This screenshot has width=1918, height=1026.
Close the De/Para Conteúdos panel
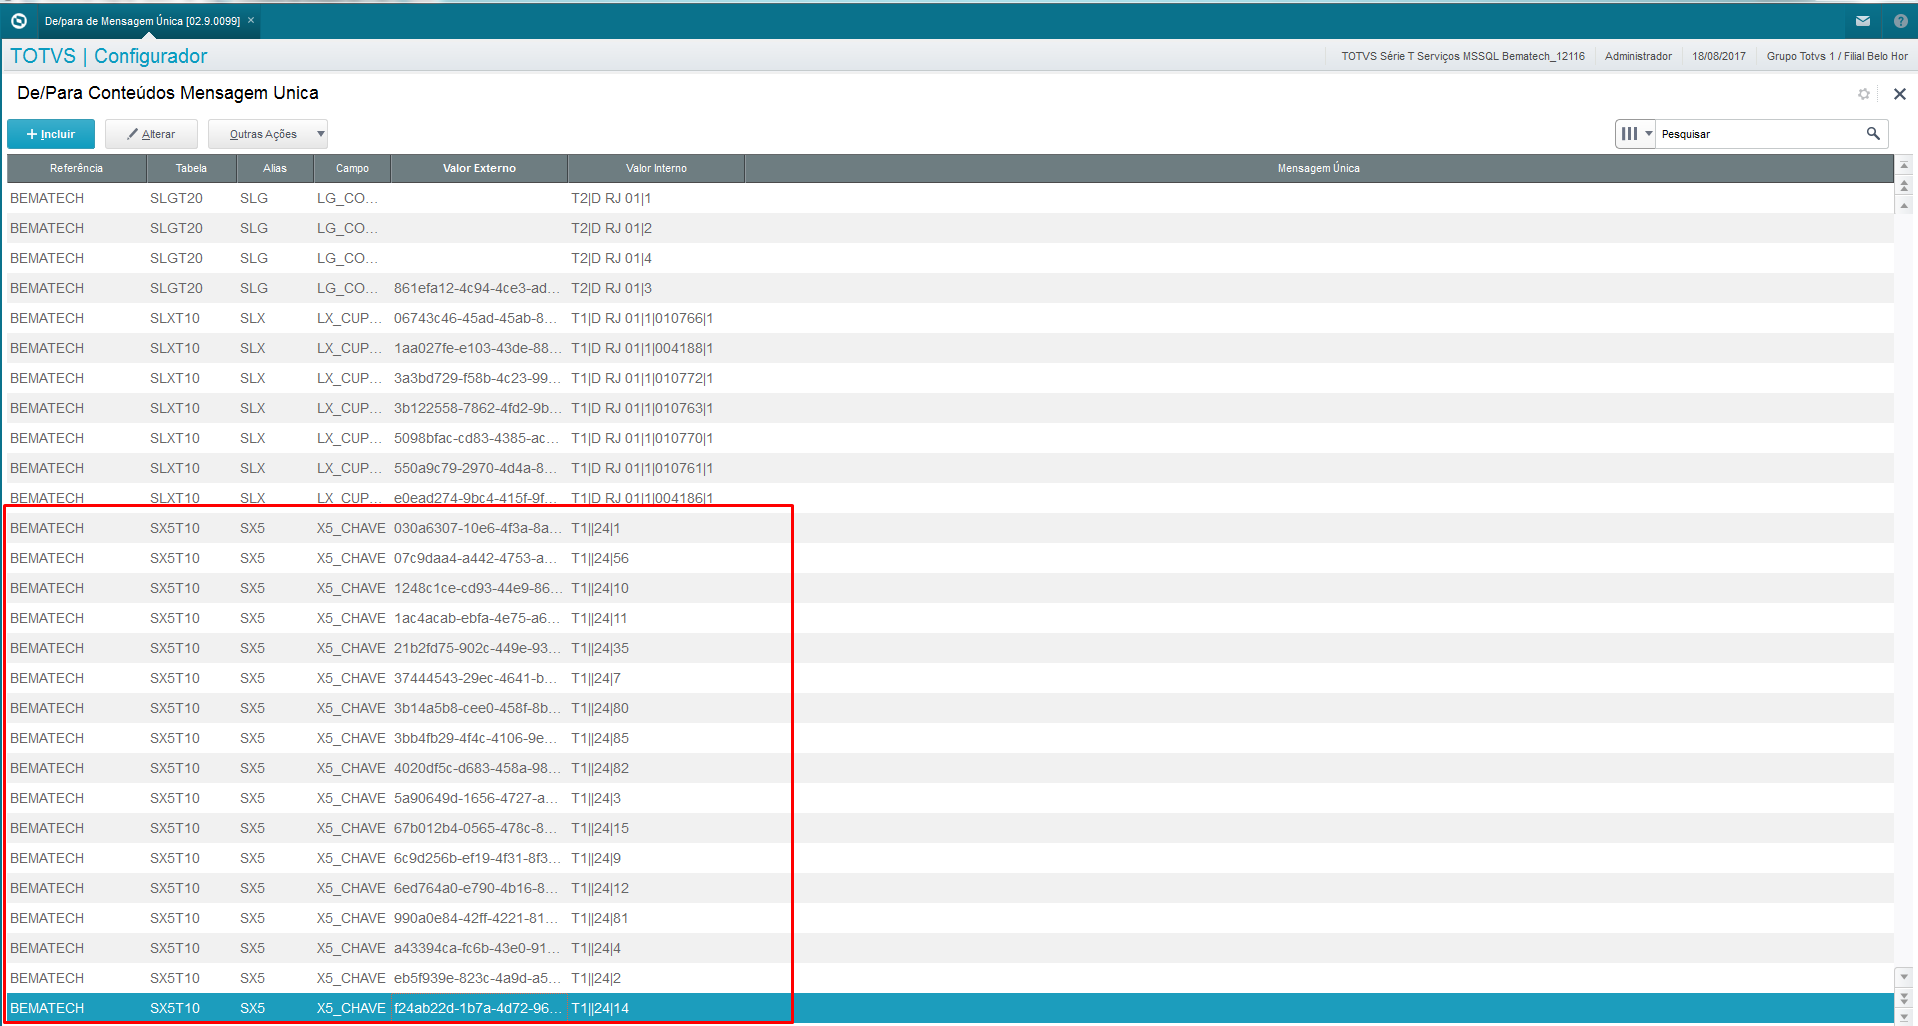tap(1900, 94)
